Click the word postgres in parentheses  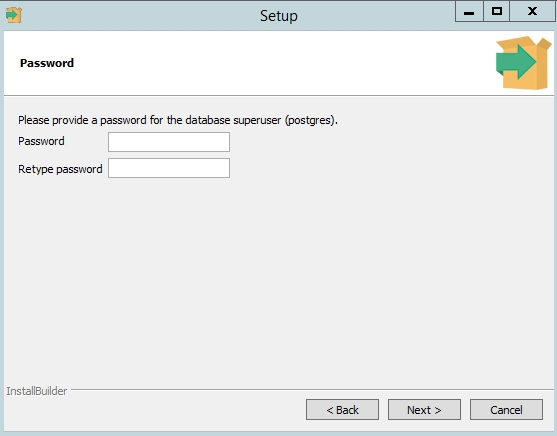point(310,120)
